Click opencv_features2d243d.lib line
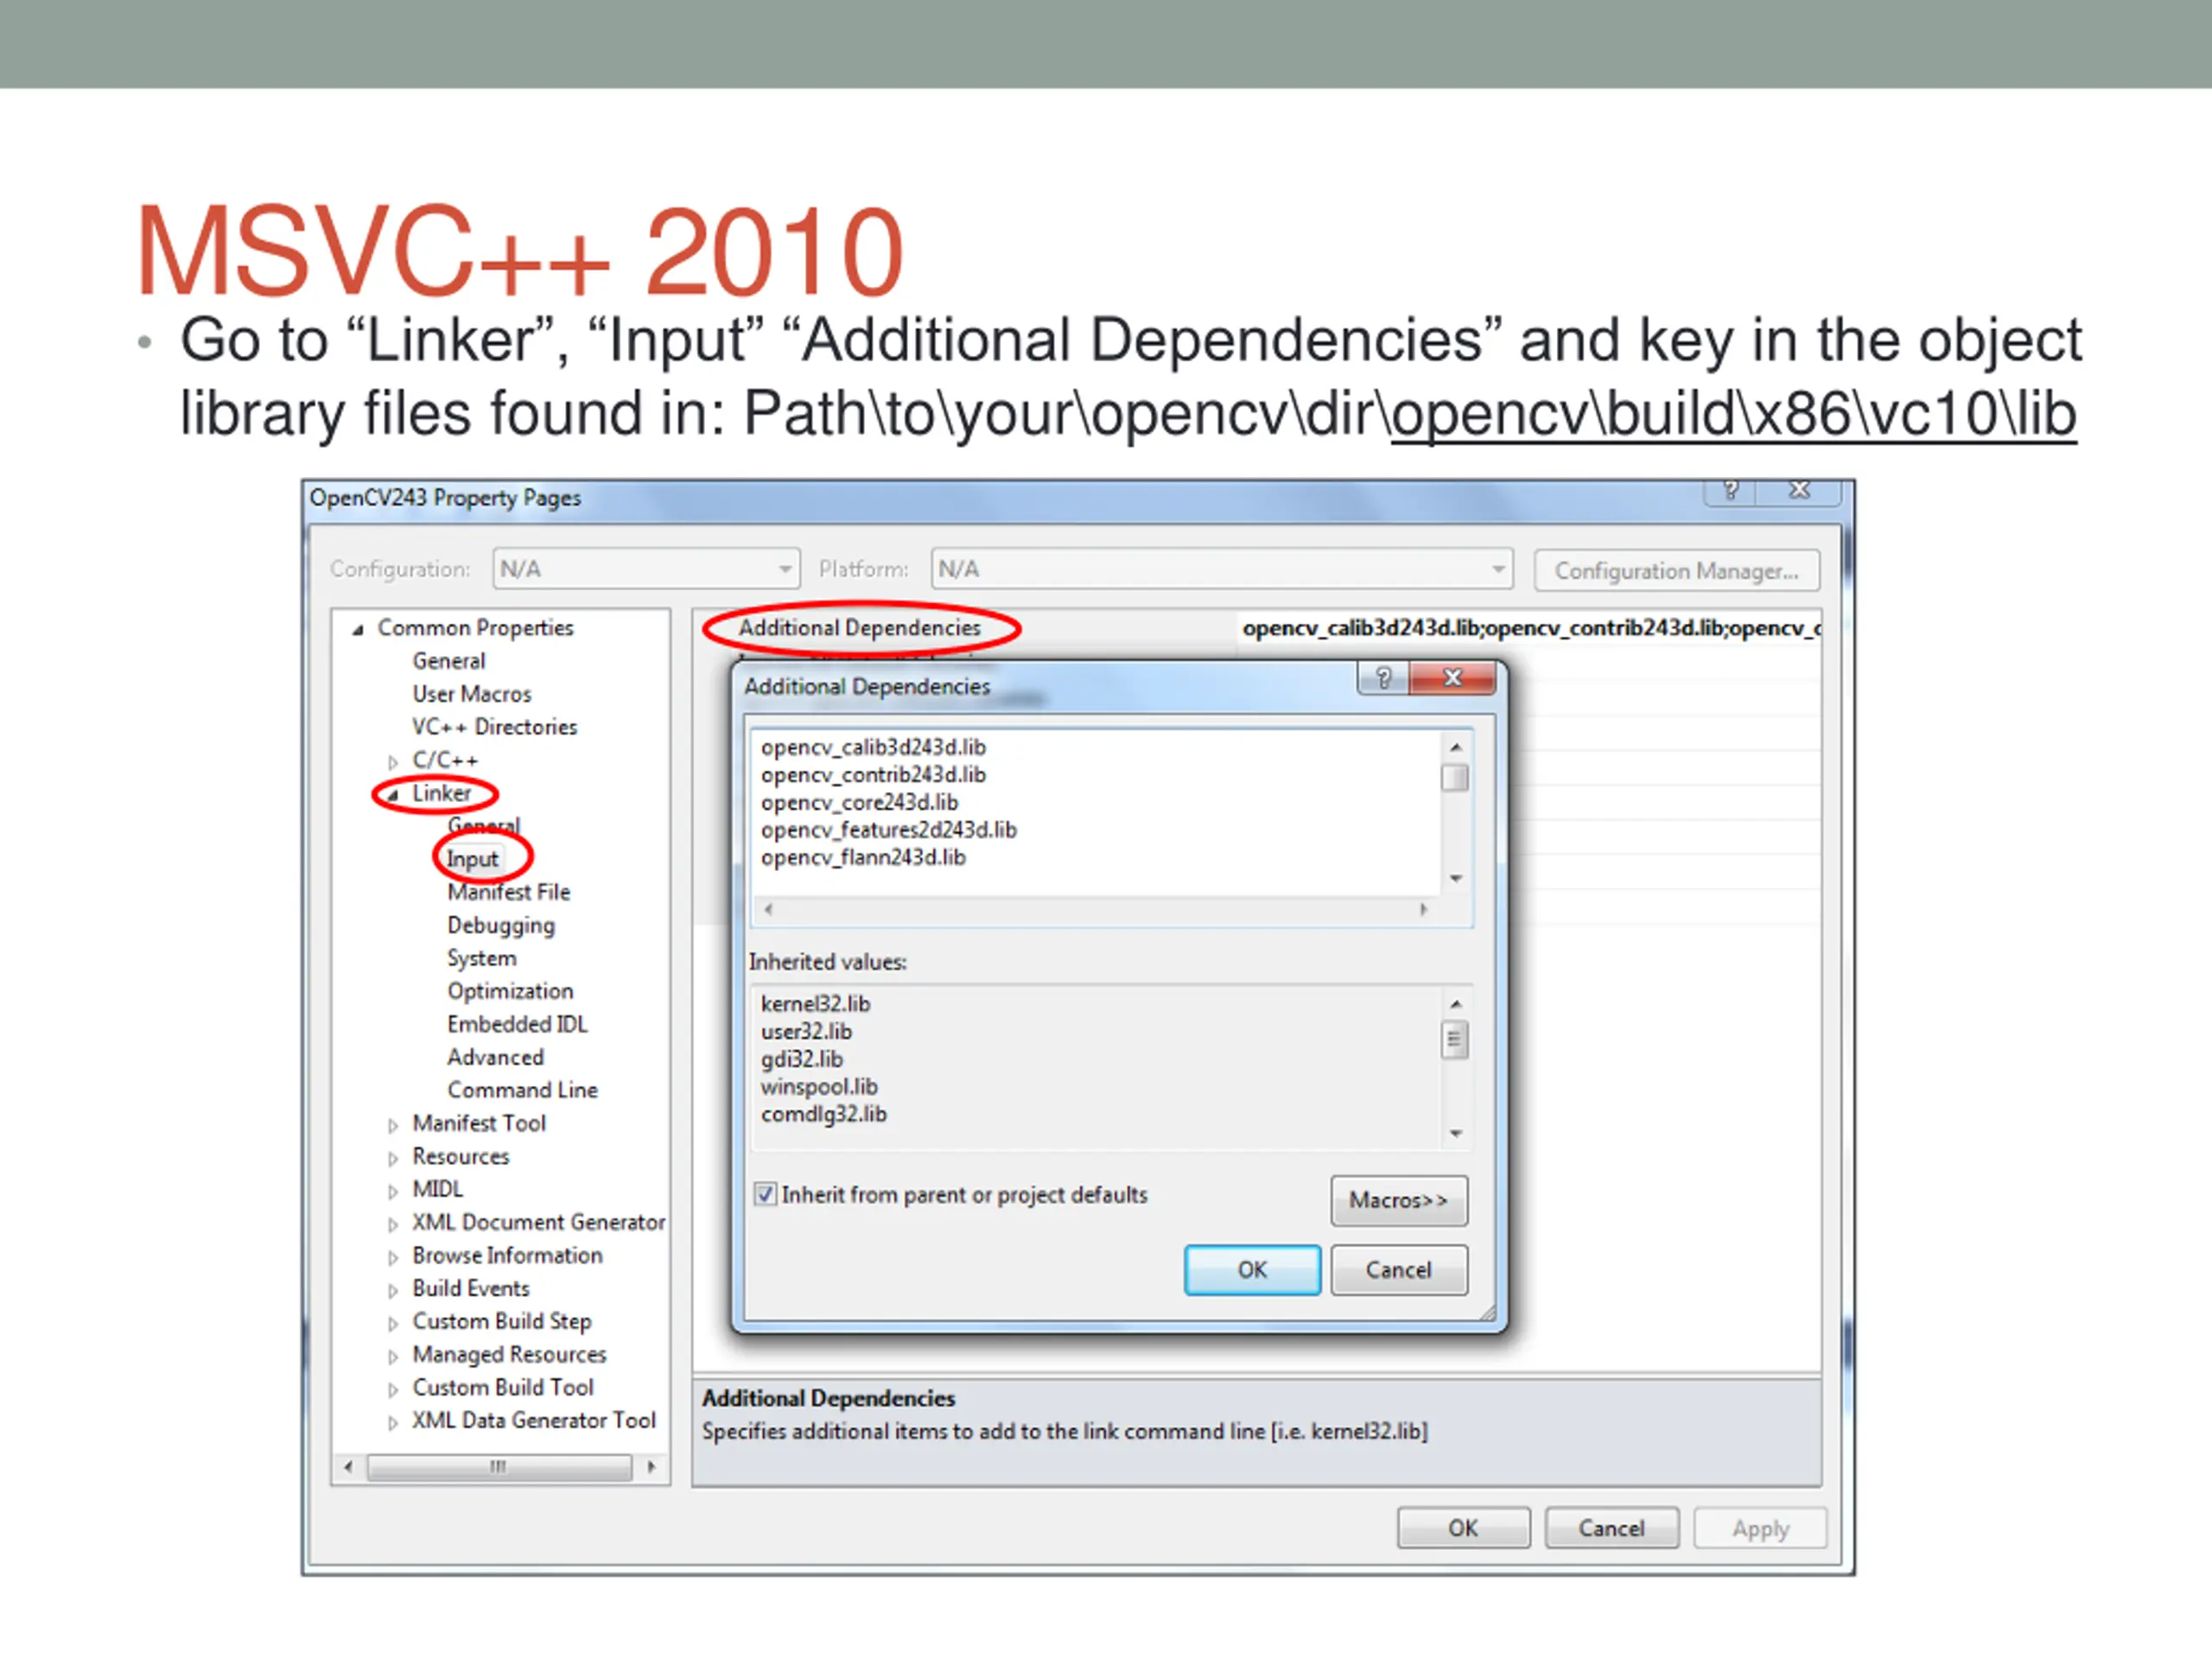The height and width of the screenshot is (1659, 2212). point(888,830)
